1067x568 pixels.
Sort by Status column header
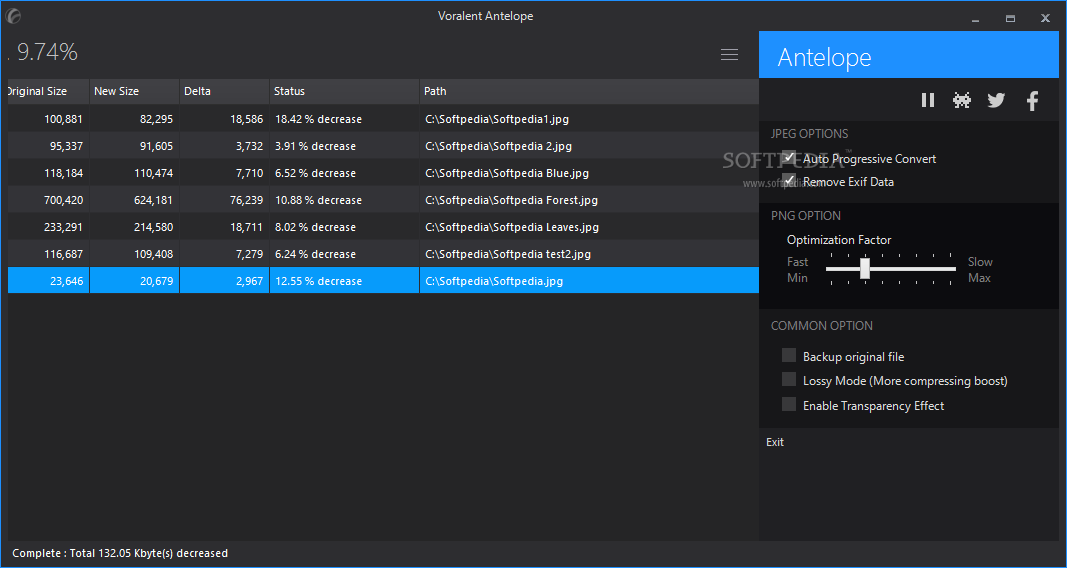tap(344, 91)
